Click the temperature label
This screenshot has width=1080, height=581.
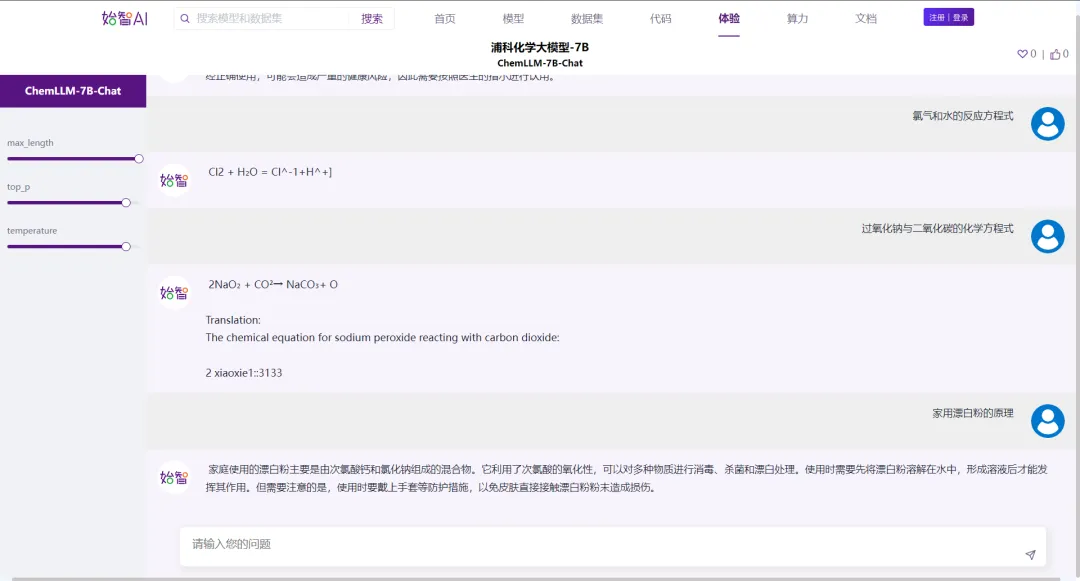[x=32, y=231]
